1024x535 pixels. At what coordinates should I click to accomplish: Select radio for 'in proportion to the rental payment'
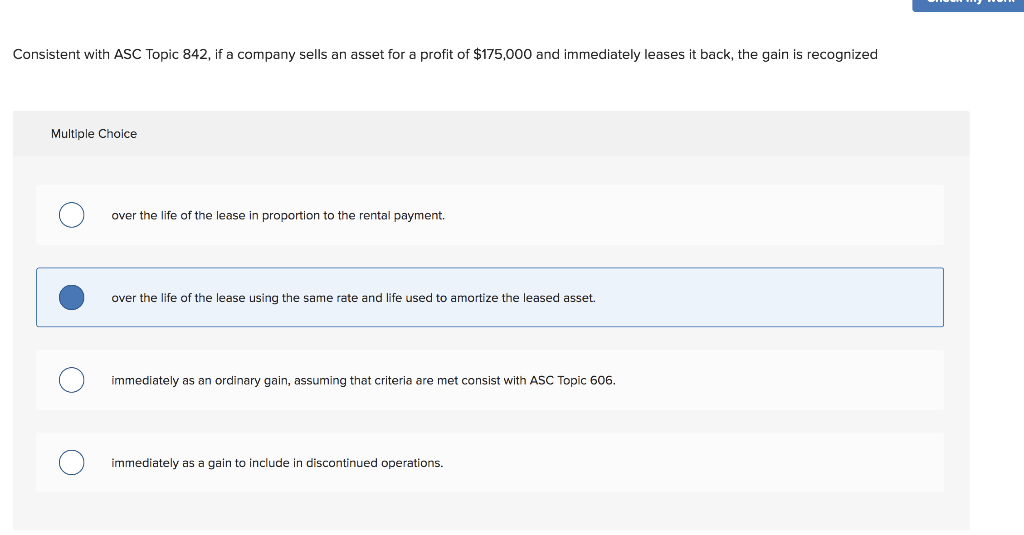click(71, 215)
